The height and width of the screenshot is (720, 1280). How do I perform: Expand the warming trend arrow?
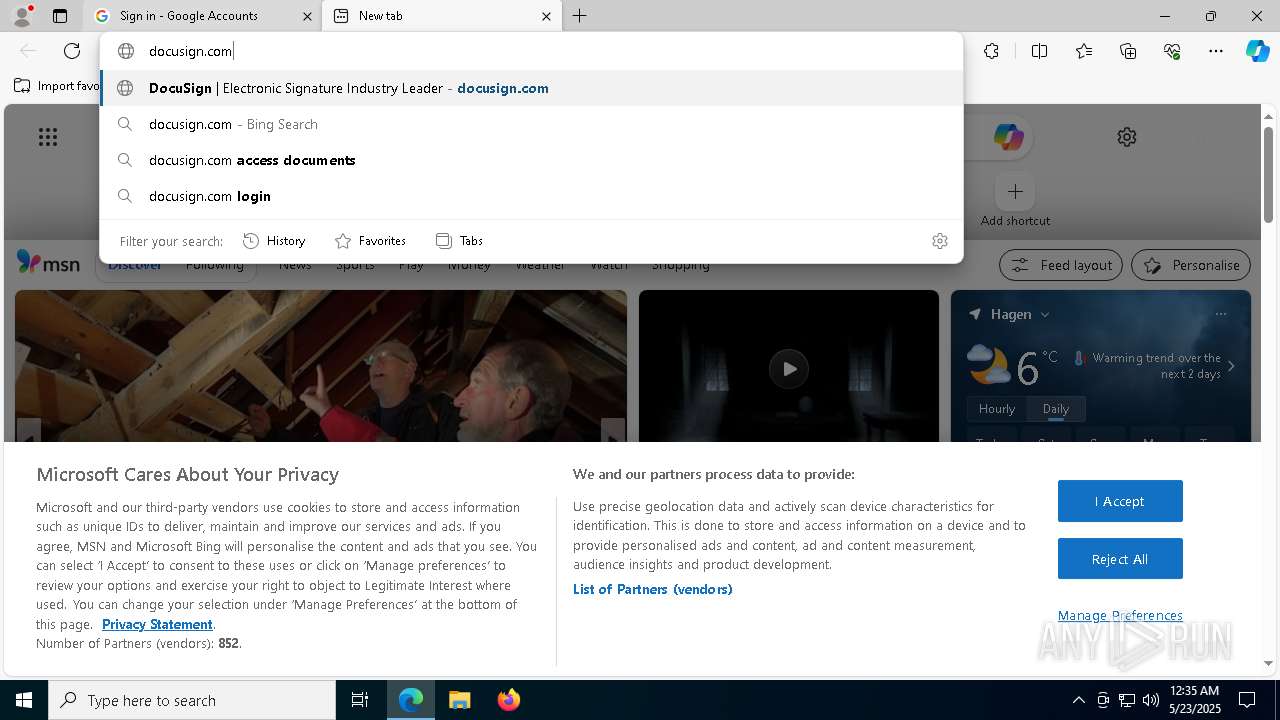pos(1231,366)
